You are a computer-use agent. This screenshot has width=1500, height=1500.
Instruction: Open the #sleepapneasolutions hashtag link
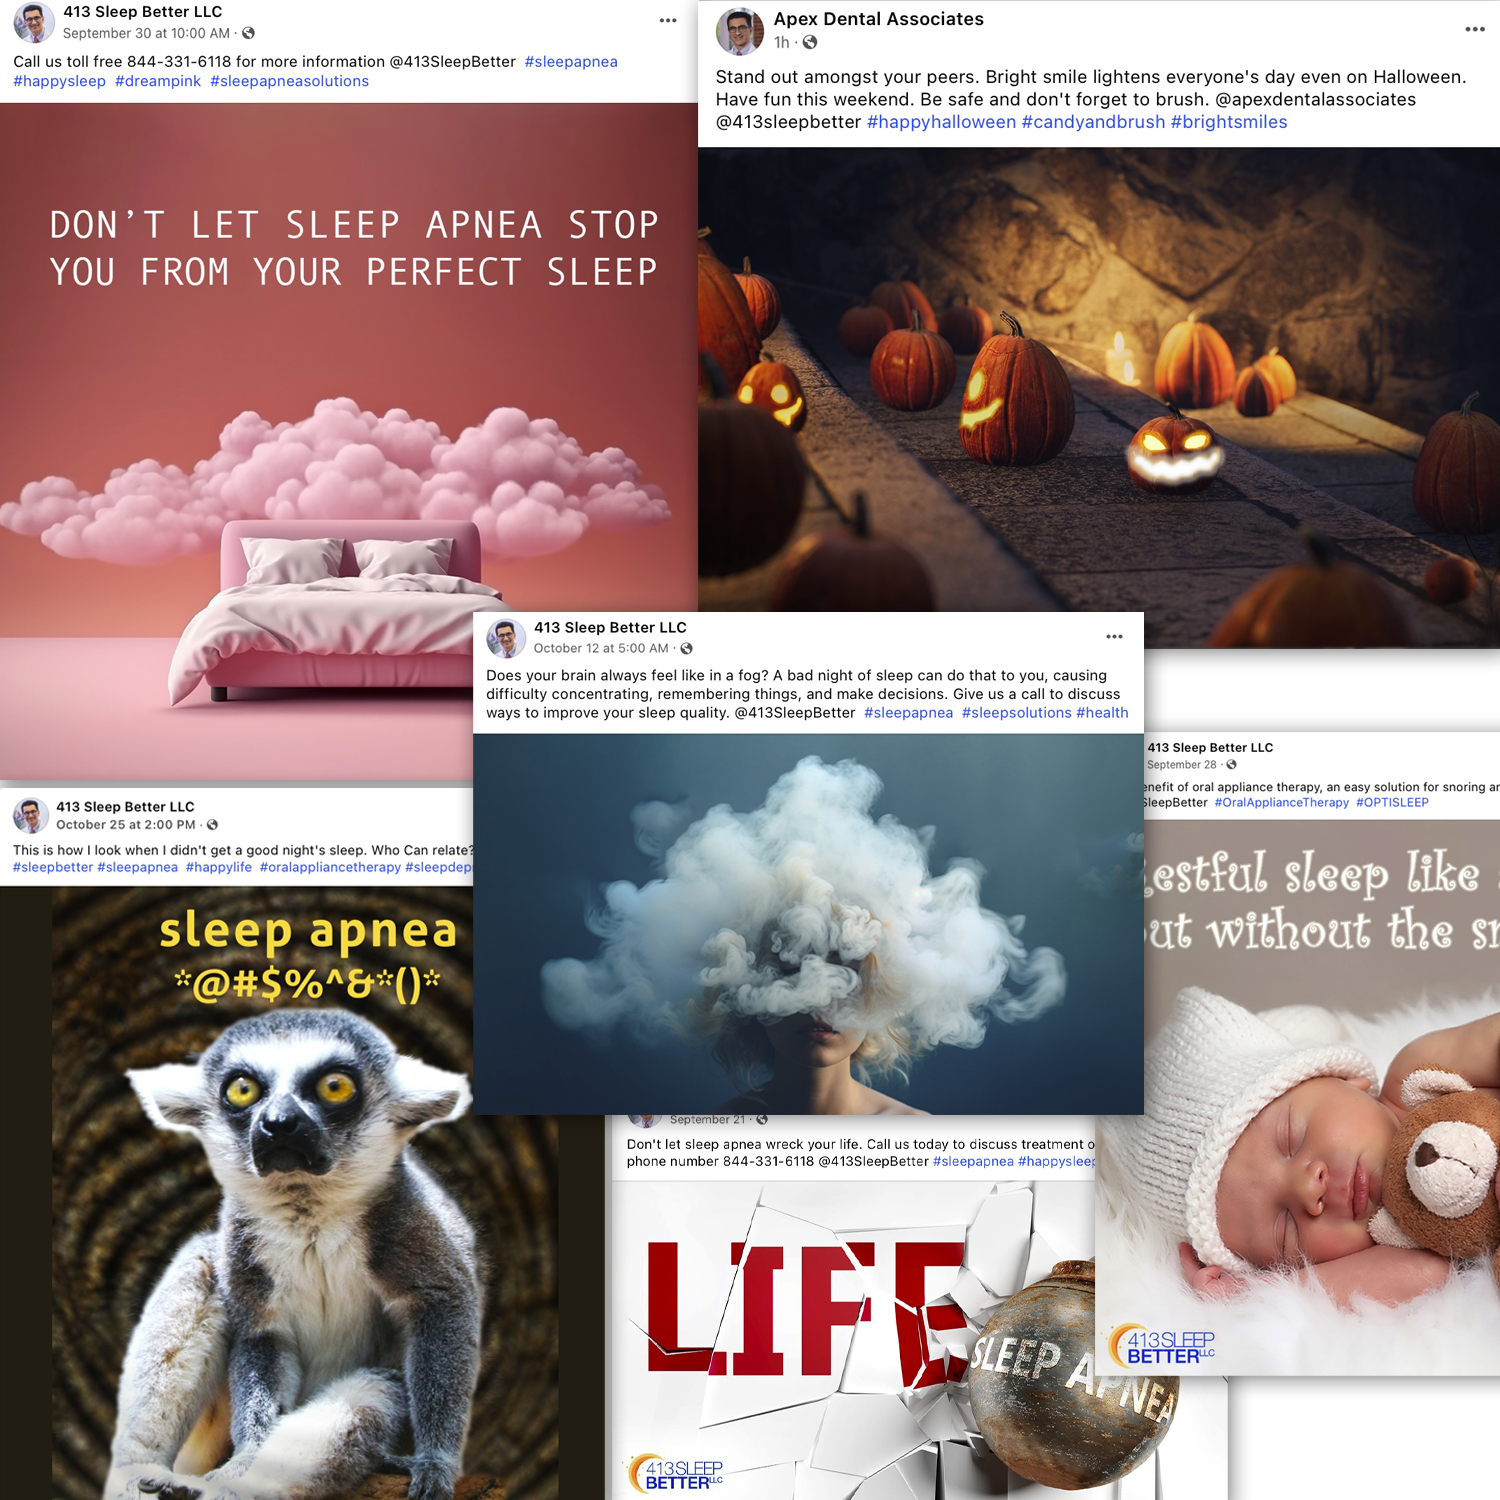click(289, 81)
